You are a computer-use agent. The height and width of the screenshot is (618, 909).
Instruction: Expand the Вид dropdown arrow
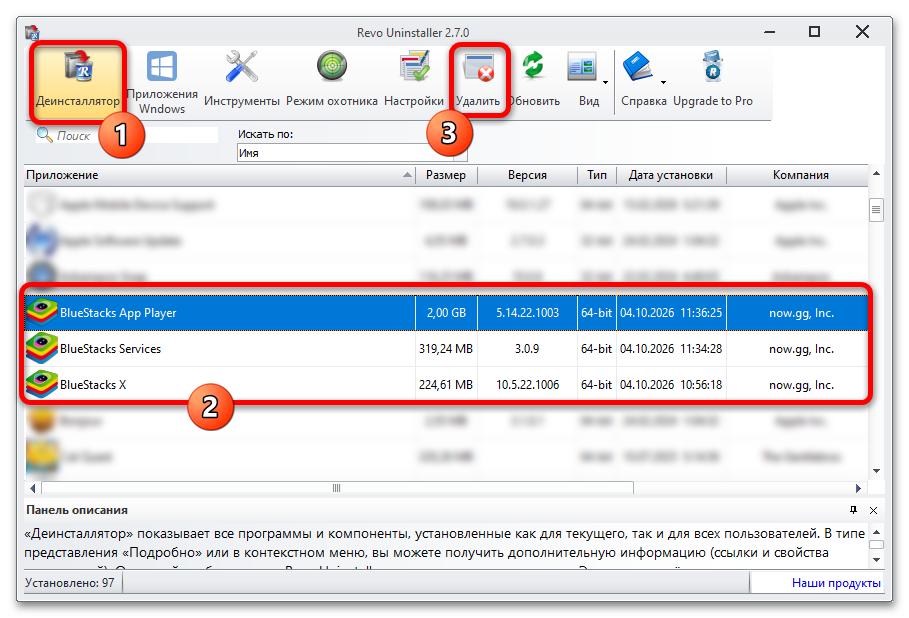click(605, 82)
